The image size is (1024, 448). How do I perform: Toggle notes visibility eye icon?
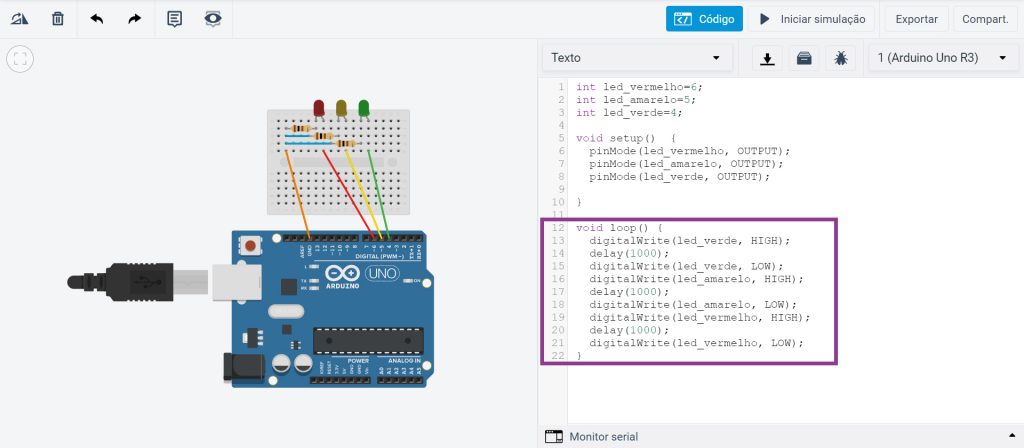click(x=213, y=19)
